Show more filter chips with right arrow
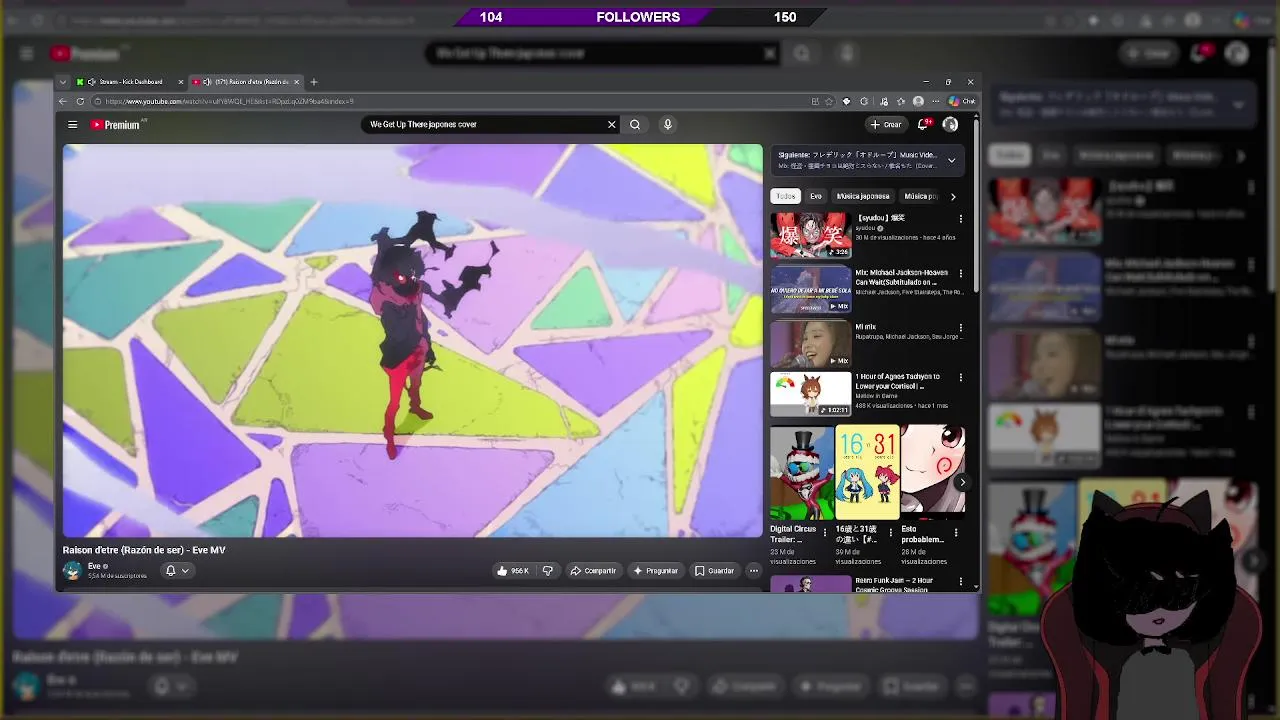Viewport: 1280px width, 720px height. click(x=953, y=196)
